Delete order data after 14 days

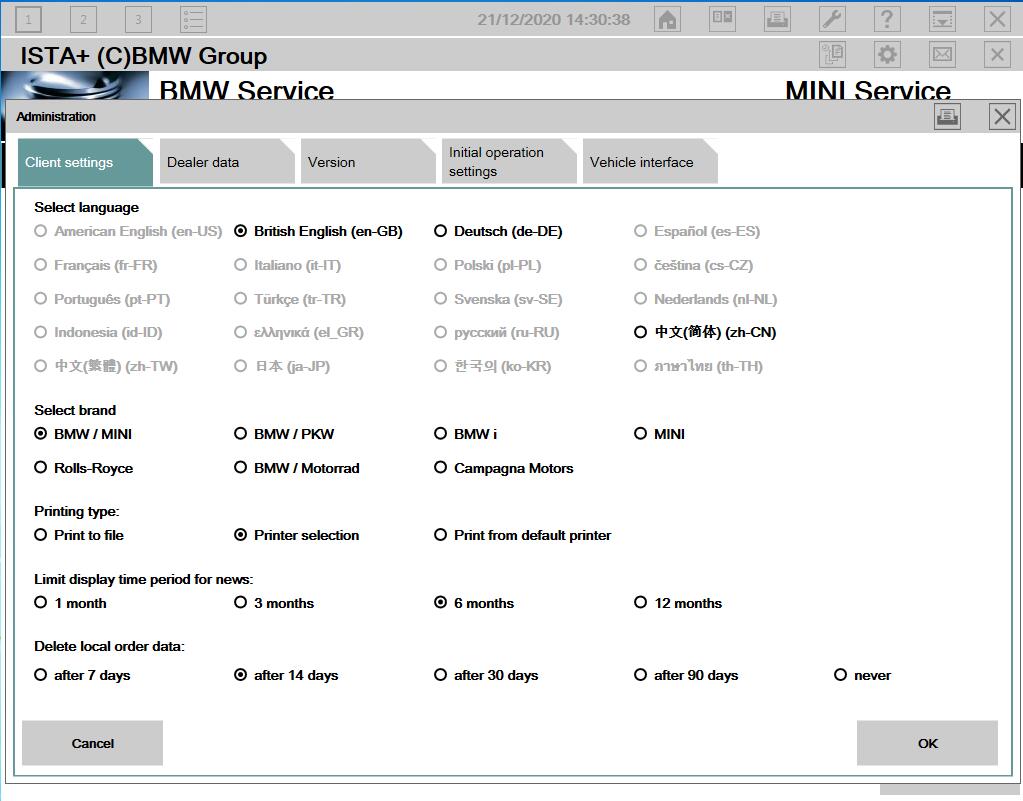(x=286, y=675)
